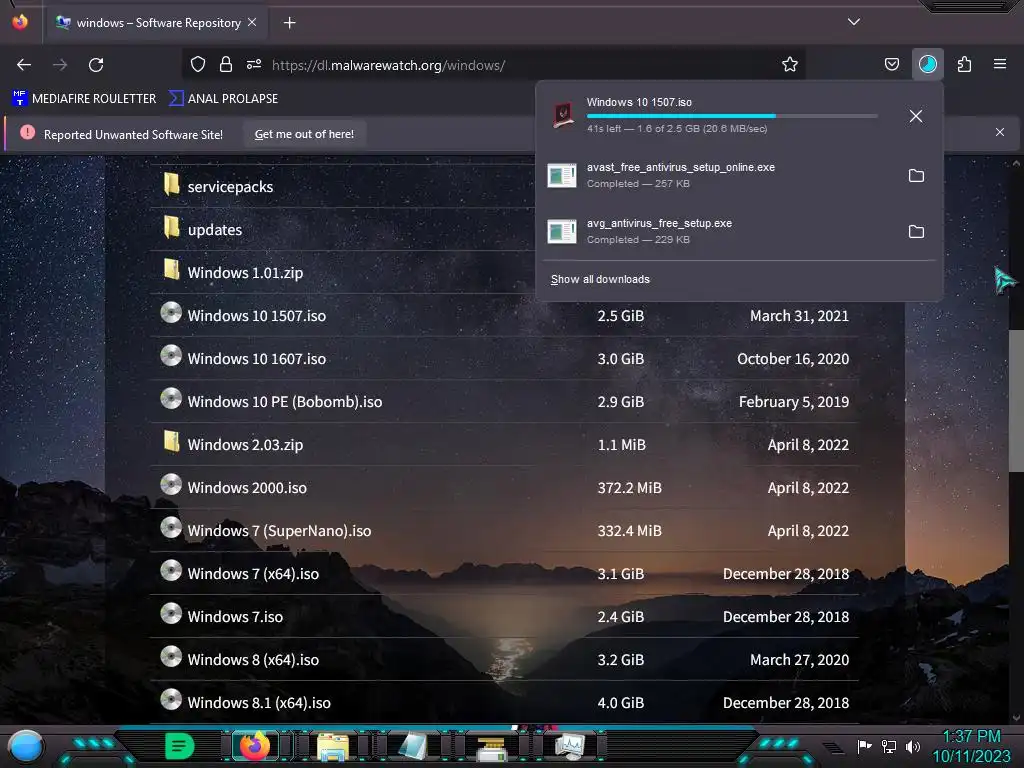
Task: Show avast setup file in folder
Action: coord(916,176)
